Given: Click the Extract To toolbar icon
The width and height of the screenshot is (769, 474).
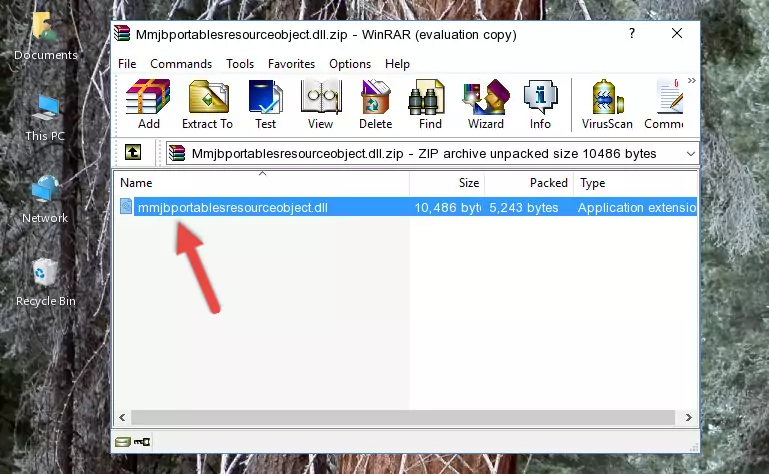Looking at the screenshot, I should coord(207,104).
